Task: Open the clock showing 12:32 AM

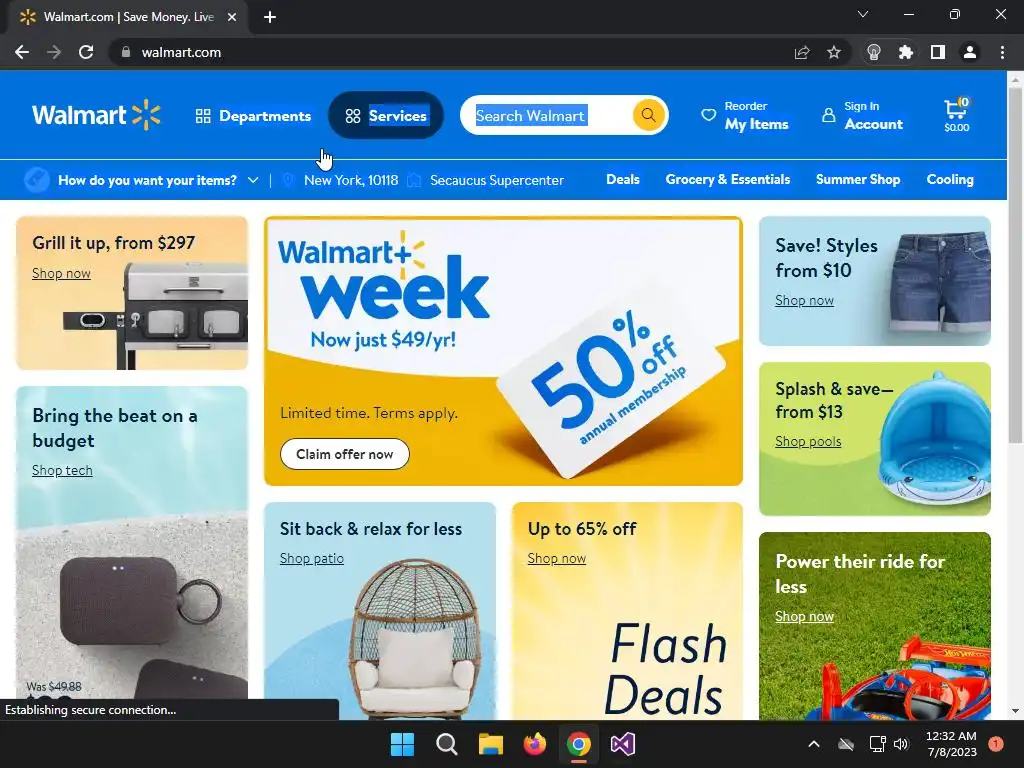Action: click(952, 744)
